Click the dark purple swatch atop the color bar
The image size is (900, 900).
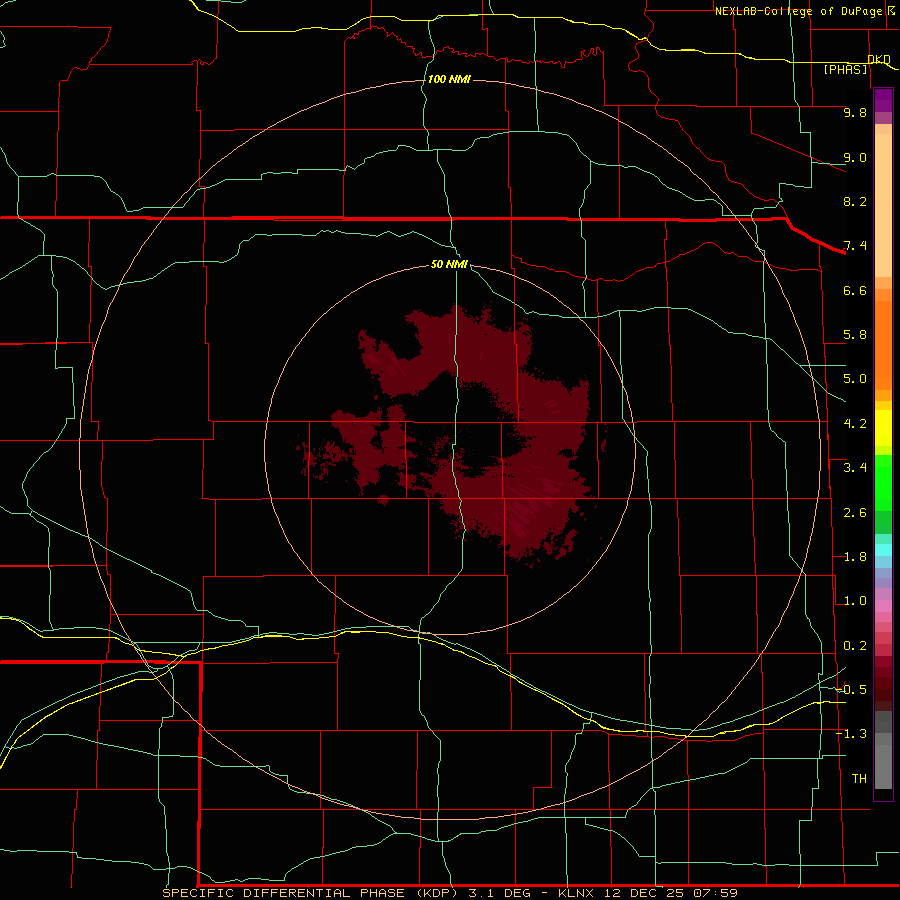tap(883, 100)
